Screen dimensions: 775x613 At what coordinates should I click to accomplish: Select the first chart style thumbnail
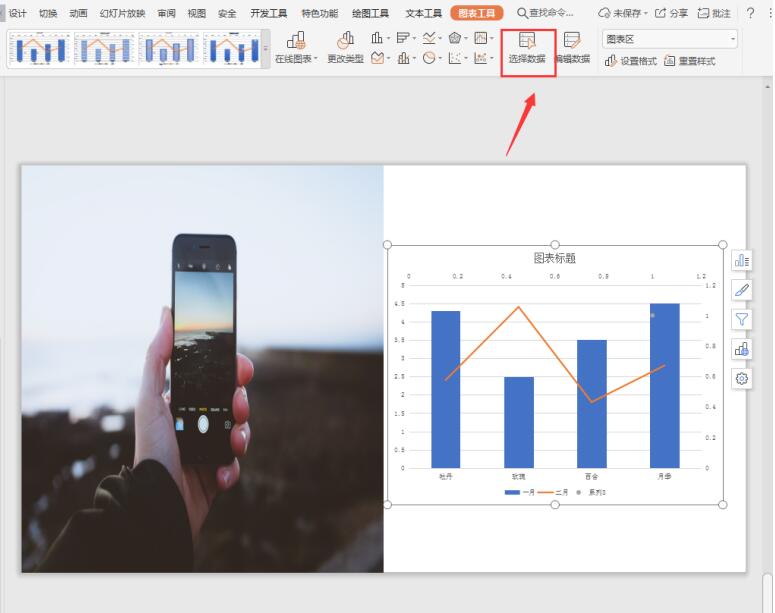[40, 48]
